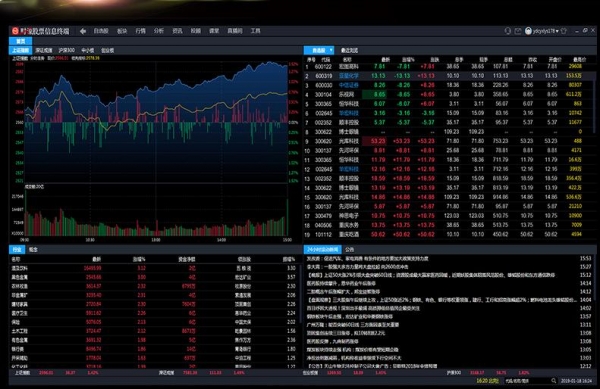Click the share icon beside user avatar

click(x=518, y=31)
